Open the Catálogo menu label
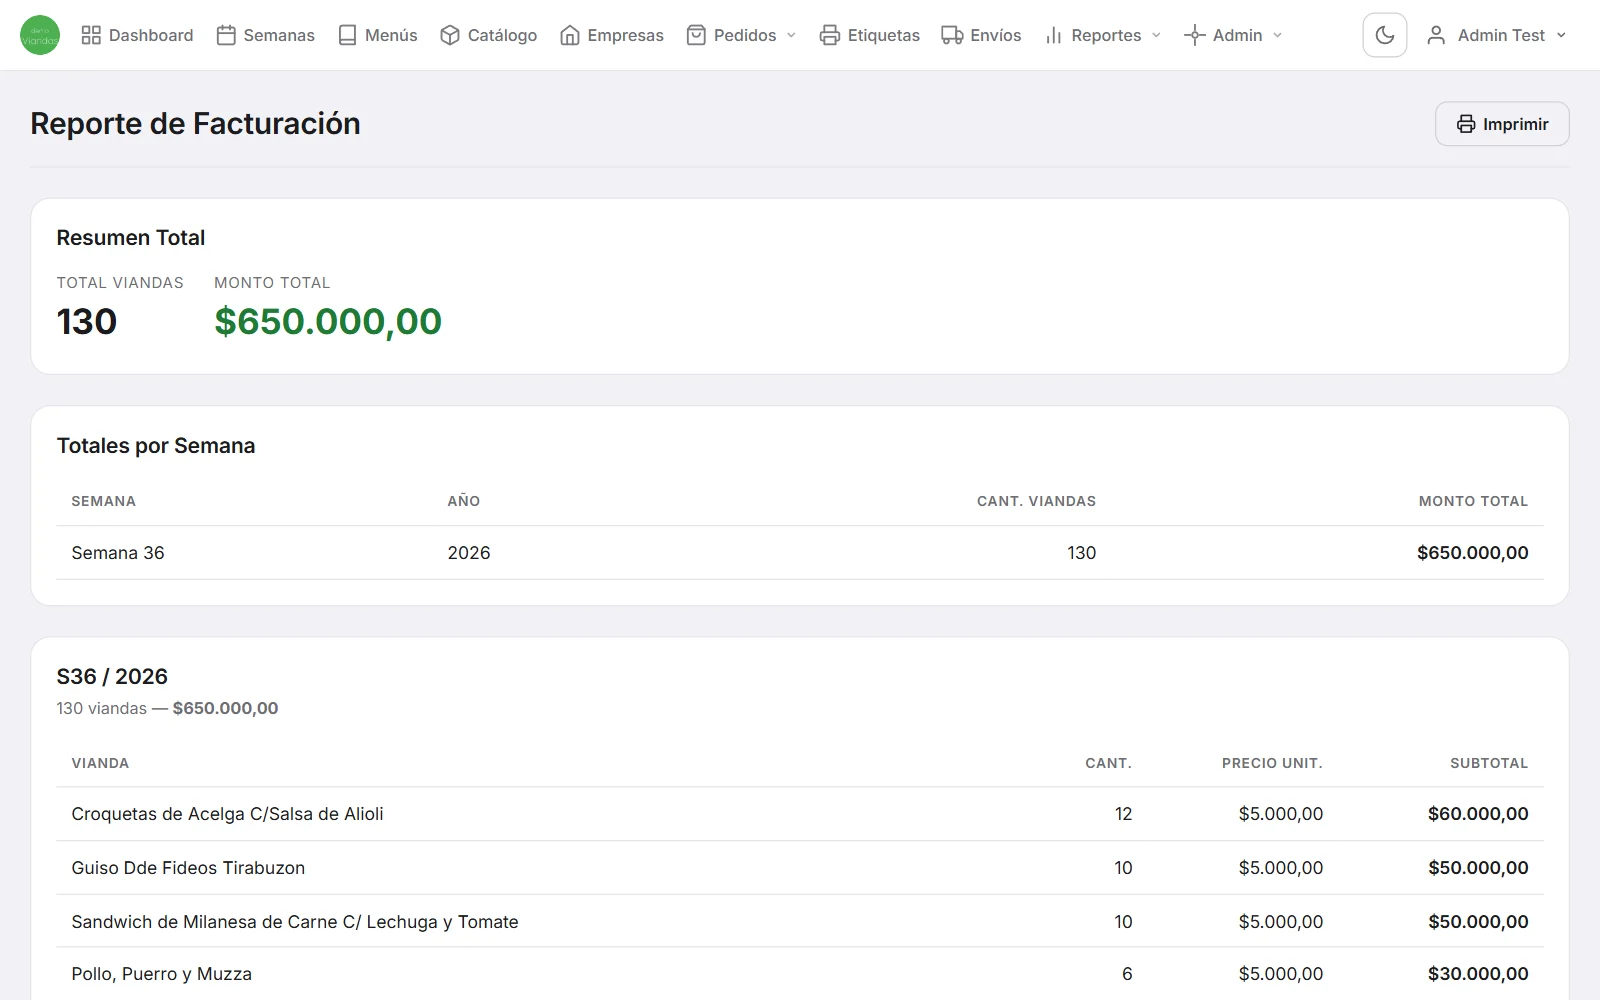1600x1000 pixels. coord(502,35)
